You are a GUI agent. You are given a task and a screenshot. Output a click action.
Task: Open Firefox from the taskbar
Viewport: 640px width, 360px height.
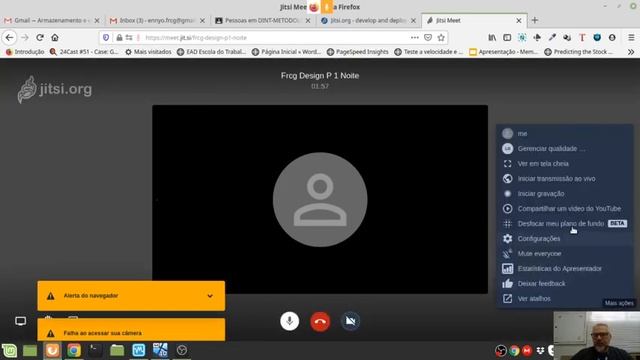(x=52, y=350)
